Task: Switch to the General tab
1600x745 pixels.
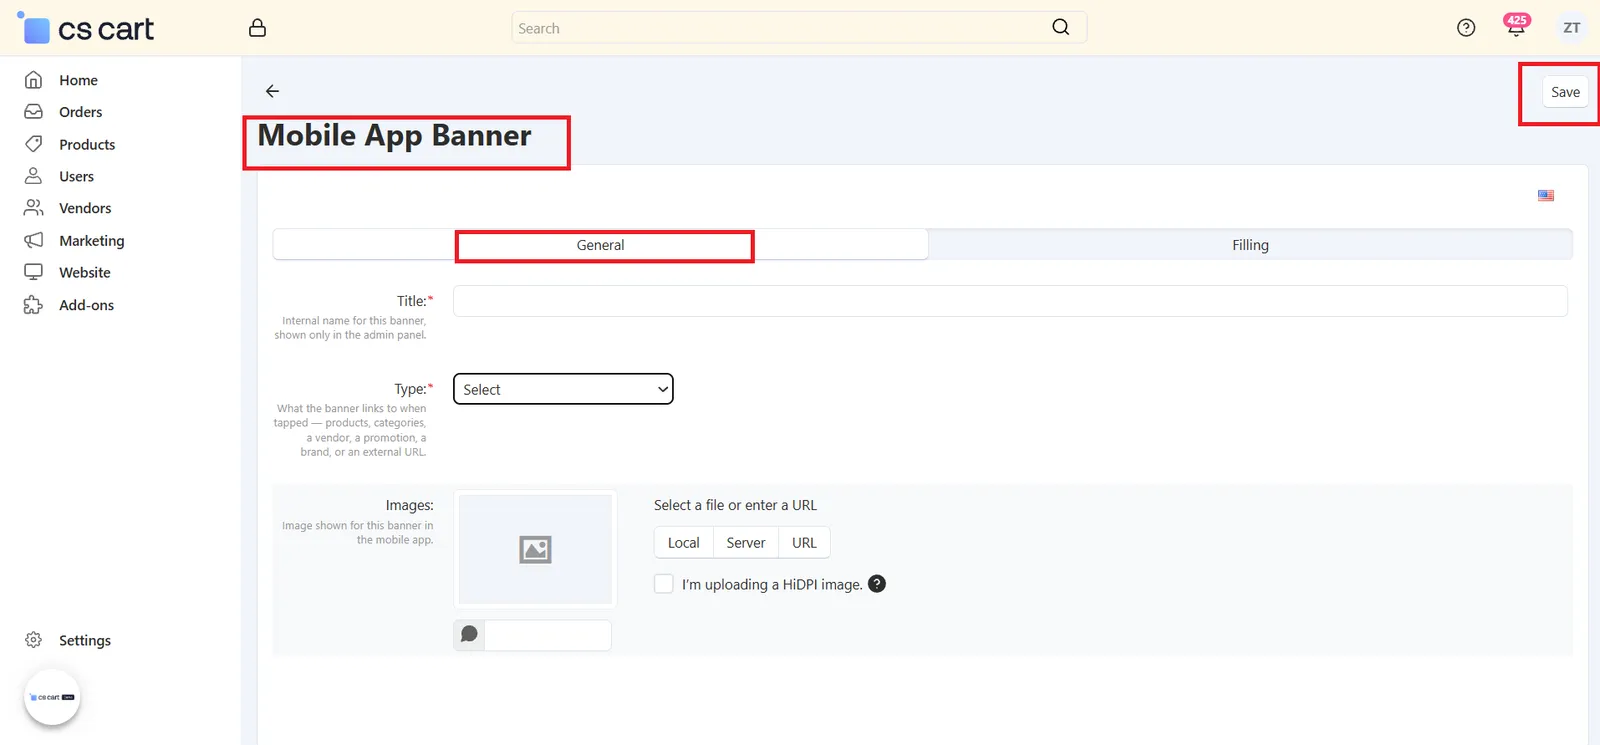Action: [600, 245]
